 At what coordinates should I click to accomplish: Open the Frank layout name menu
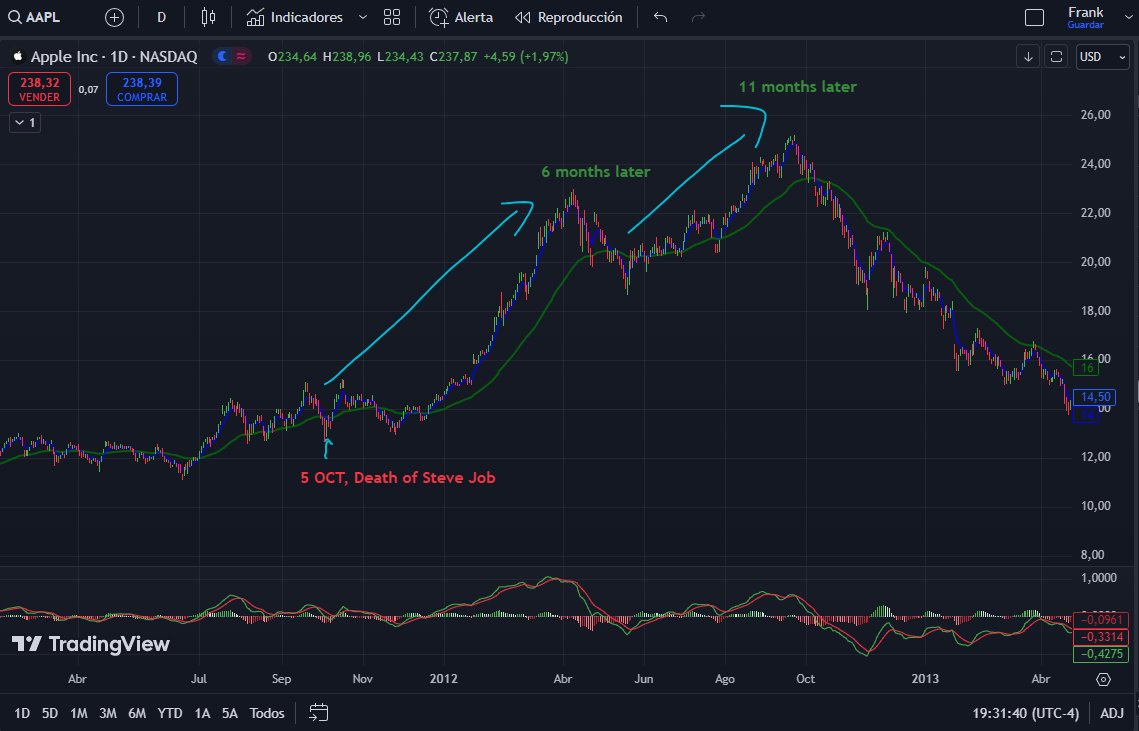point(1085,12)
